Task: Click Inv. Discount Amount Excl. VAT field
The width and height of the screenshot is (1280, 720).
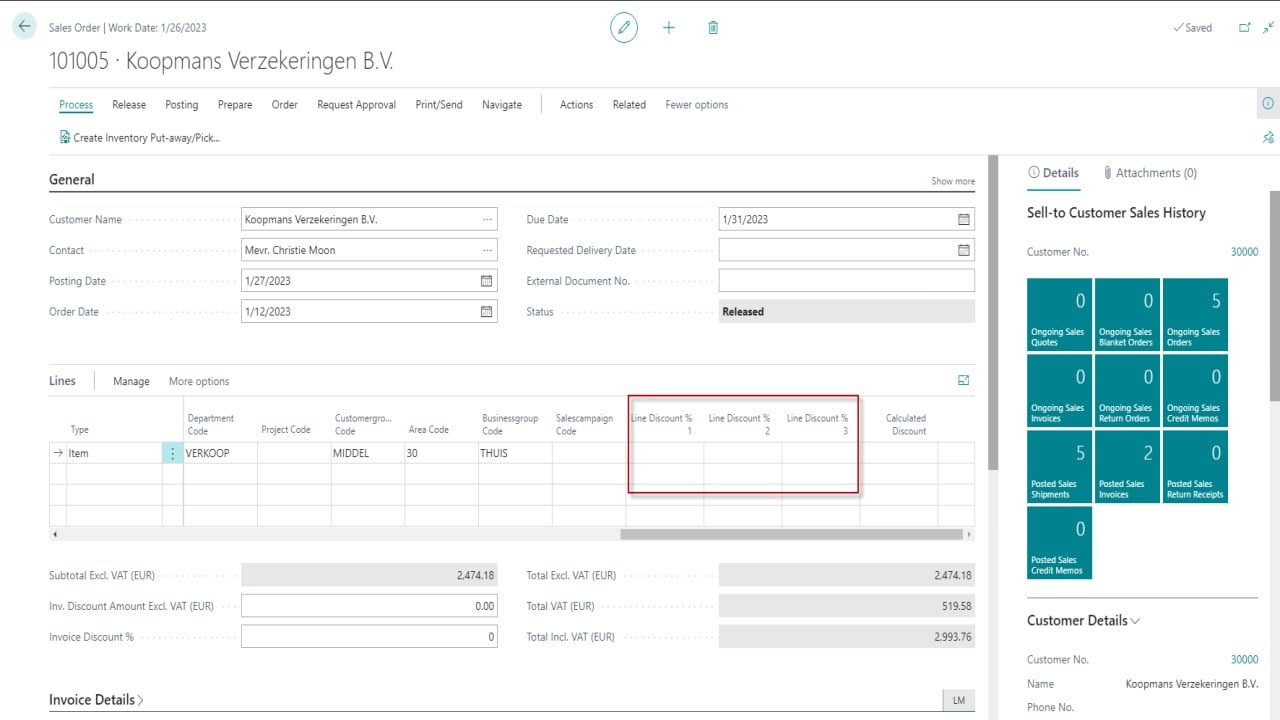Action: (369, 606)
